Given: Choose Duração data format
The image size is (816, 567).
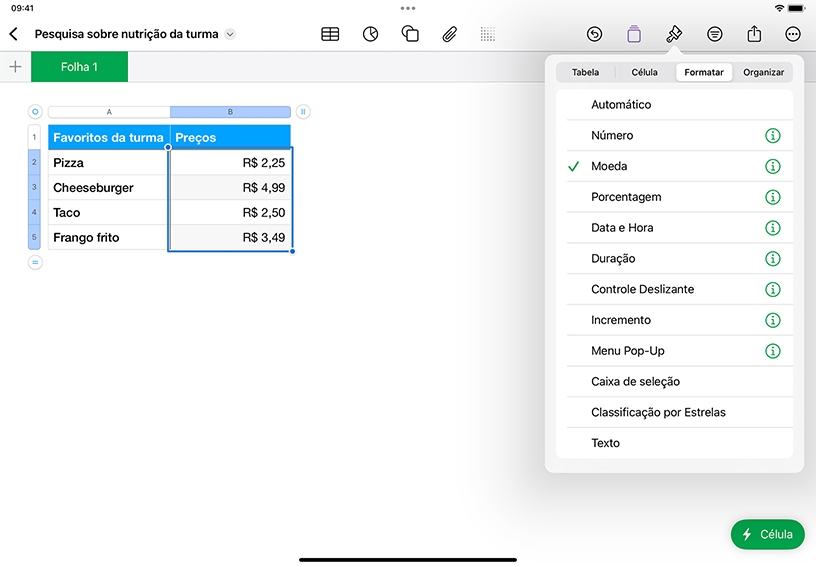Looking at the screenshot, I should pyautogui.click(x=674, y=258).
